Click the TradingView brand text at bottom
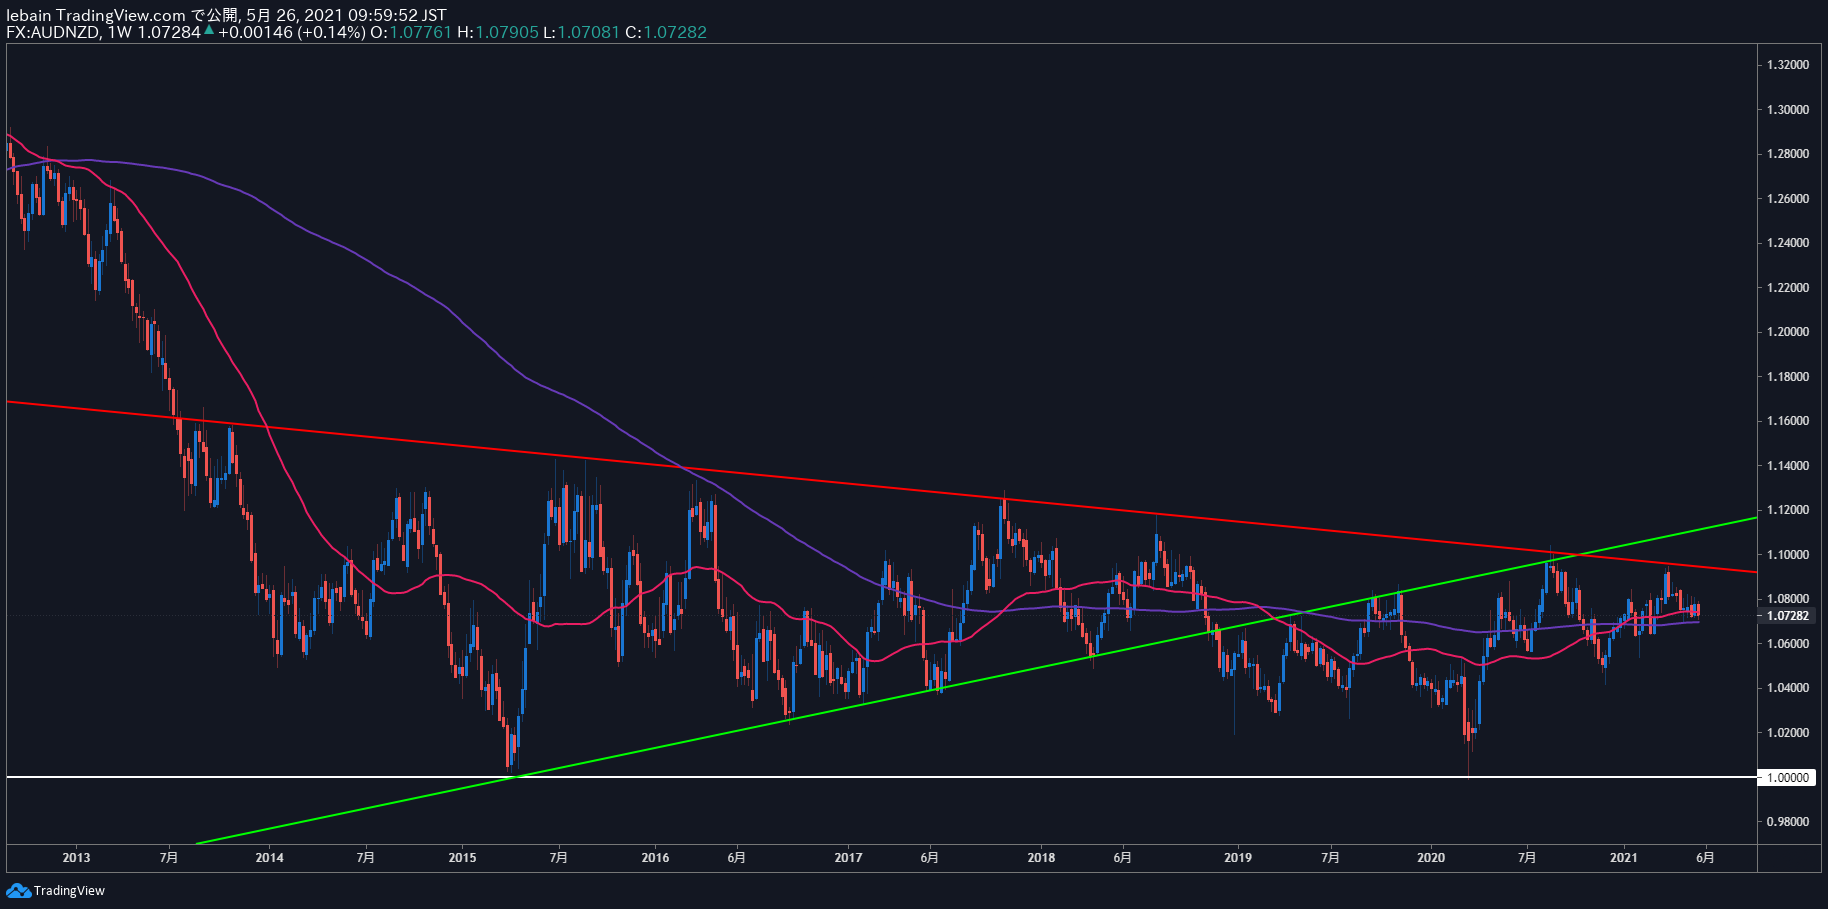Screen dimensions: 1828x909 pos(69,890)
